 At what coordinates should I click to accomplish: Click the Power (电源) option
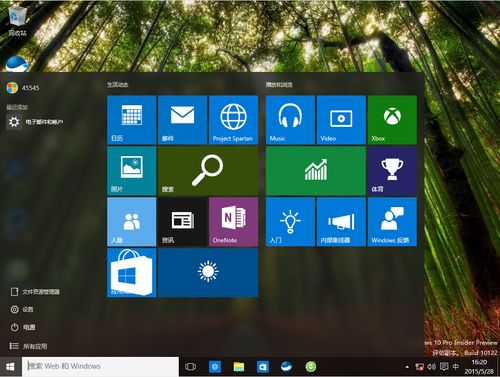click(23, 327)
